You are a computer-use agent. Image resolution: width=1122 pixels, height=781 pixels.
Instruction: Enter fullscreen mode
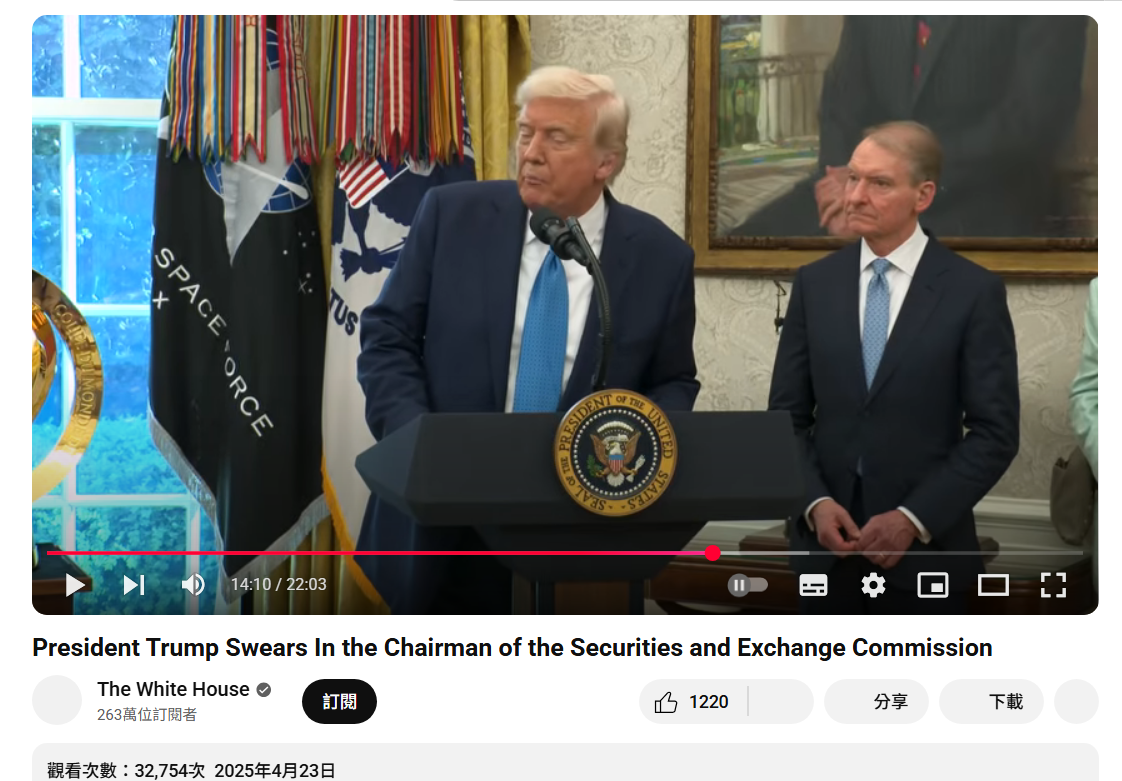pyautogui.click(x=1053, y=585)
